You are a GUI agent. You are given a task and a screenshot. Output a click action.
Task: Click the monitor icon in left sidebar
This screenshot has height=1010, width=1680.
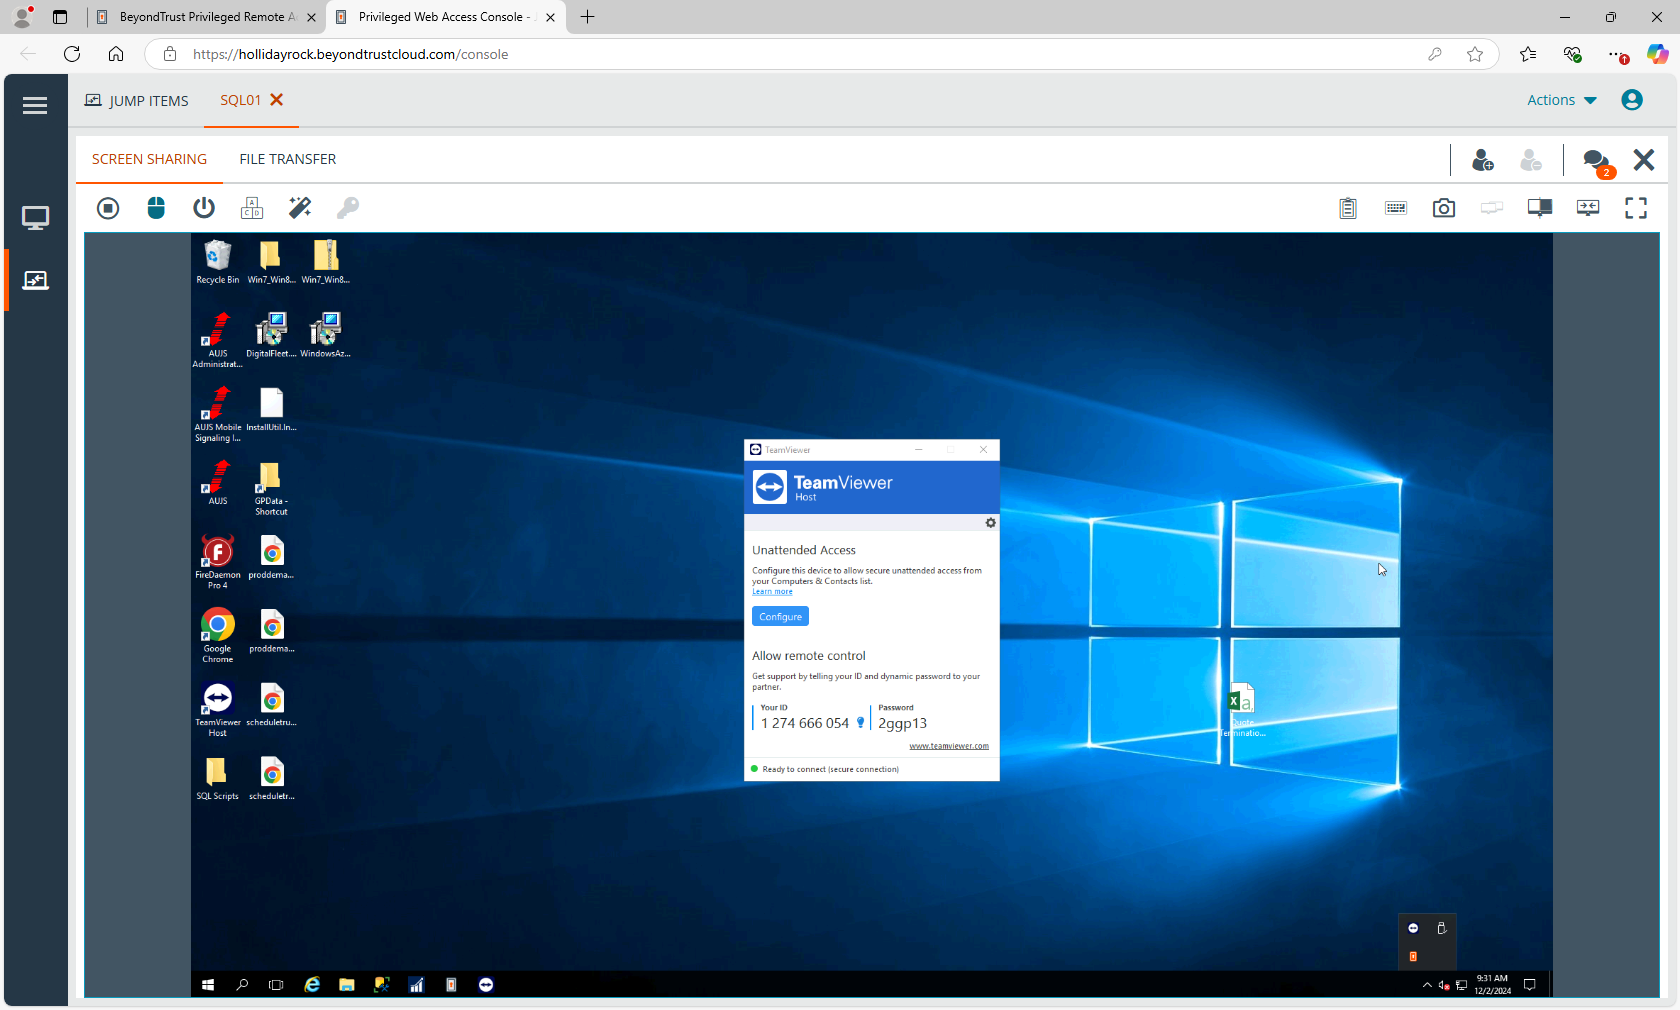click(x=35, y=218)
